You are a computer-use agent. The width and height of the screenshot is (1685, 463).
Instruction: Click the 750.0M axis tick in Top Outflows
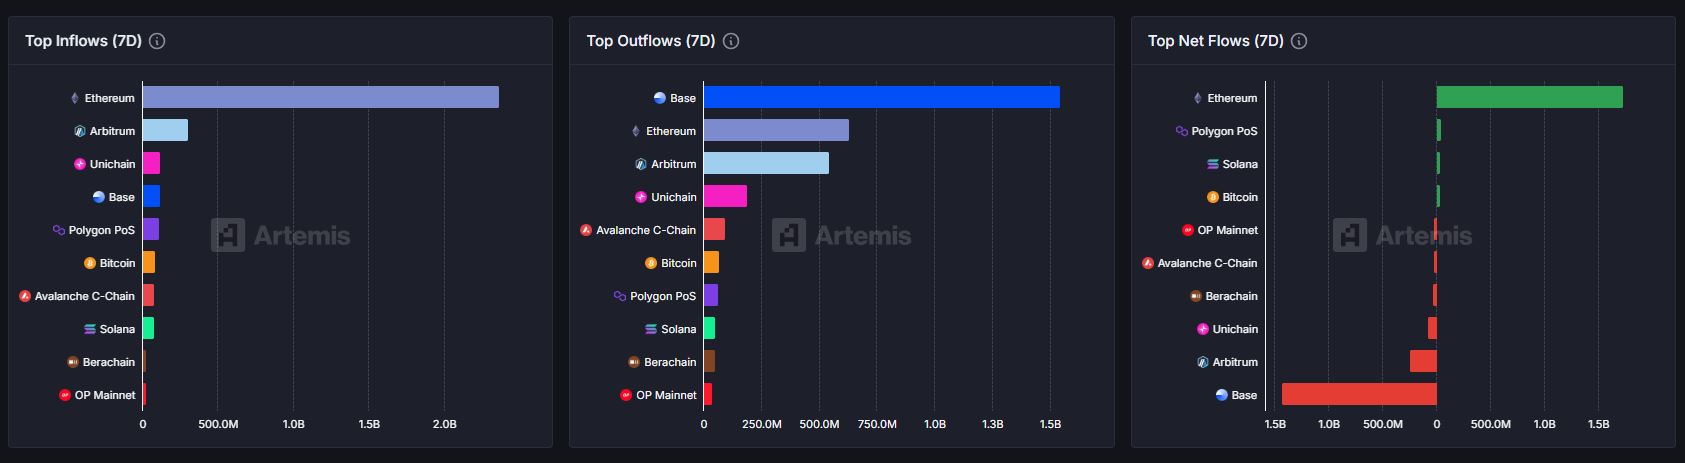[x=877, y=424]
